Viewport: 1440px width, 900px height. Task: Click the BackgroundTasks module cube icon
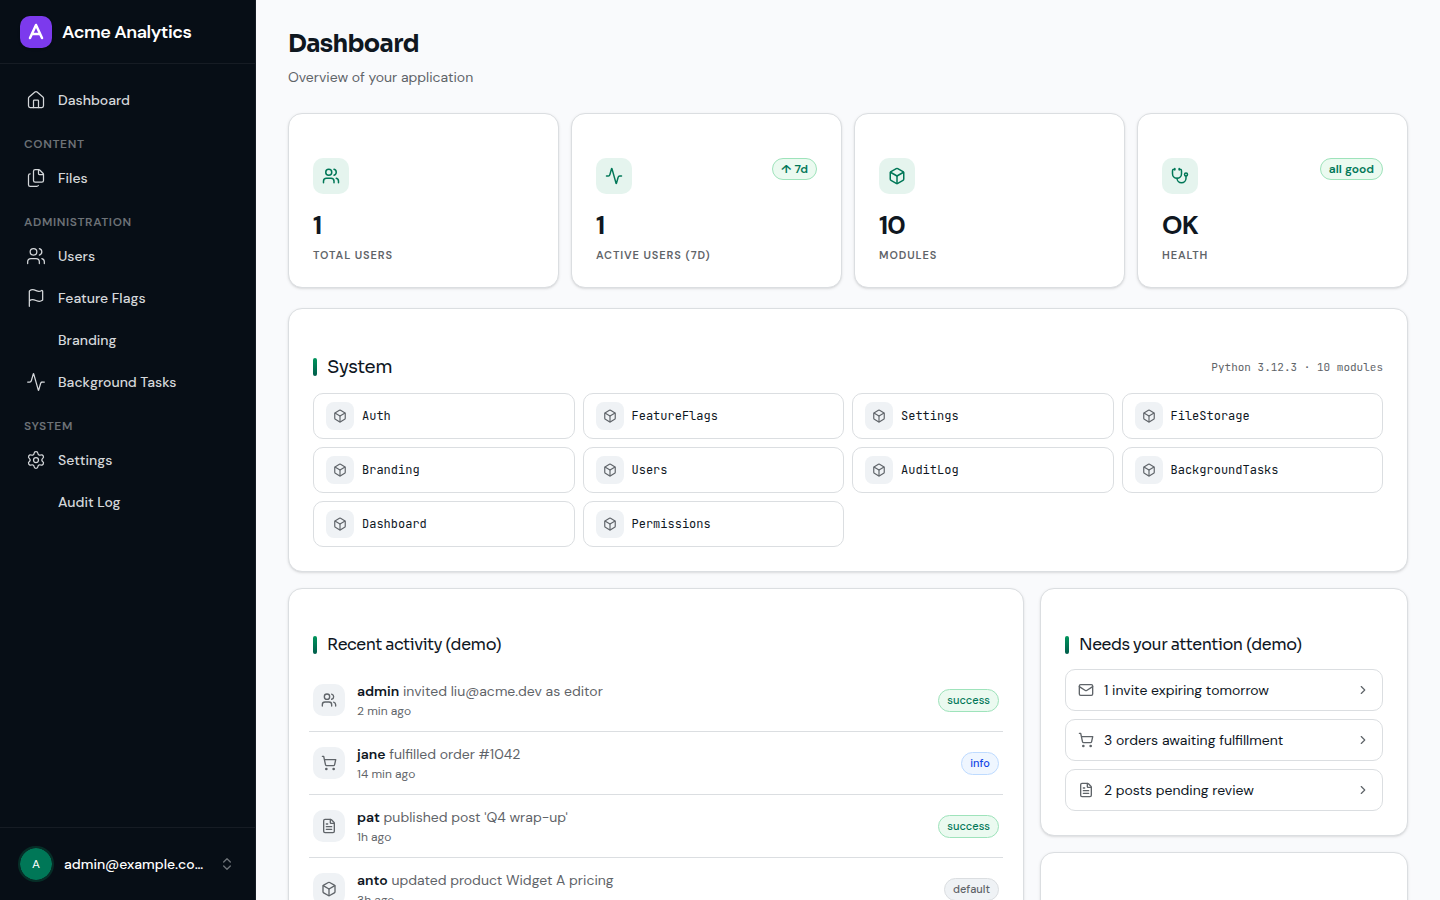click(x=1149, y=470)
